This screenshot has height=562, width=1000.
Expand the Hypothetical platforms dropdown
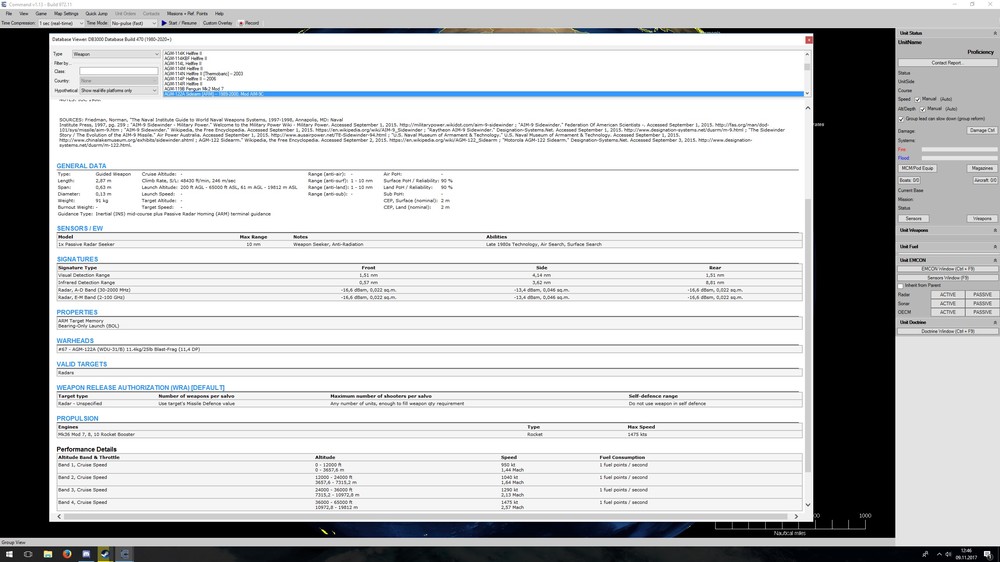tap(119, 90)
